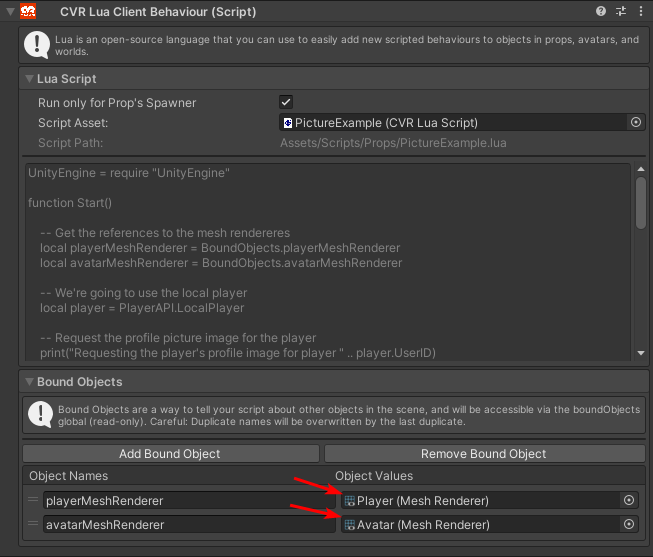This screenshot has width=653, height=557.
Task: Collapse the CVR Lua Client Behaviour component
Action: (x=9, y=12)
